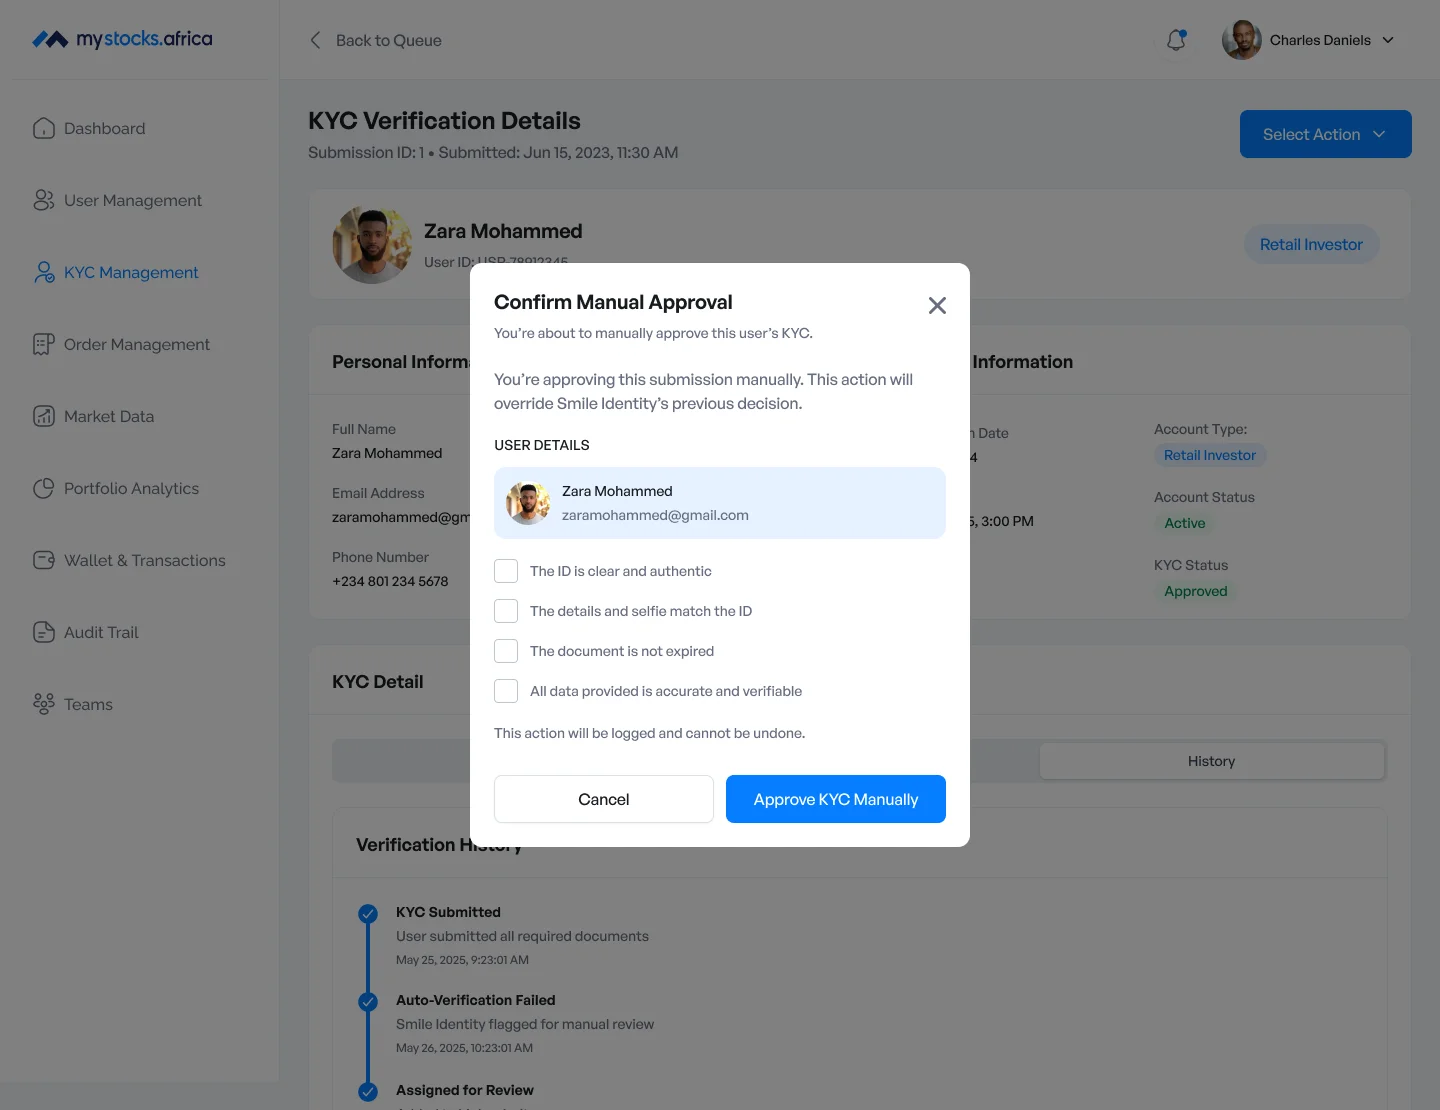Click the Market Data chart icon
The image size is (1440, 1110).
[x=44, y=416]
